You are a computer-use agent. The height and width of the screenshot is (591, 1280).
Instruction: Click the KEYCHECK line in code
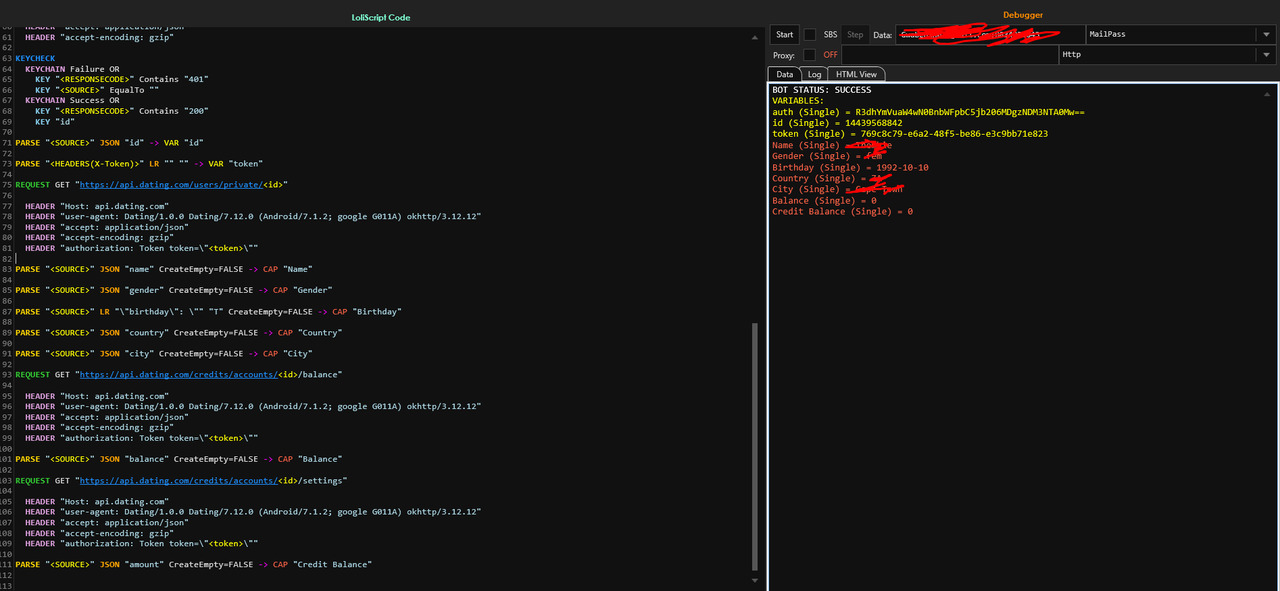click(x=35, y=58)
